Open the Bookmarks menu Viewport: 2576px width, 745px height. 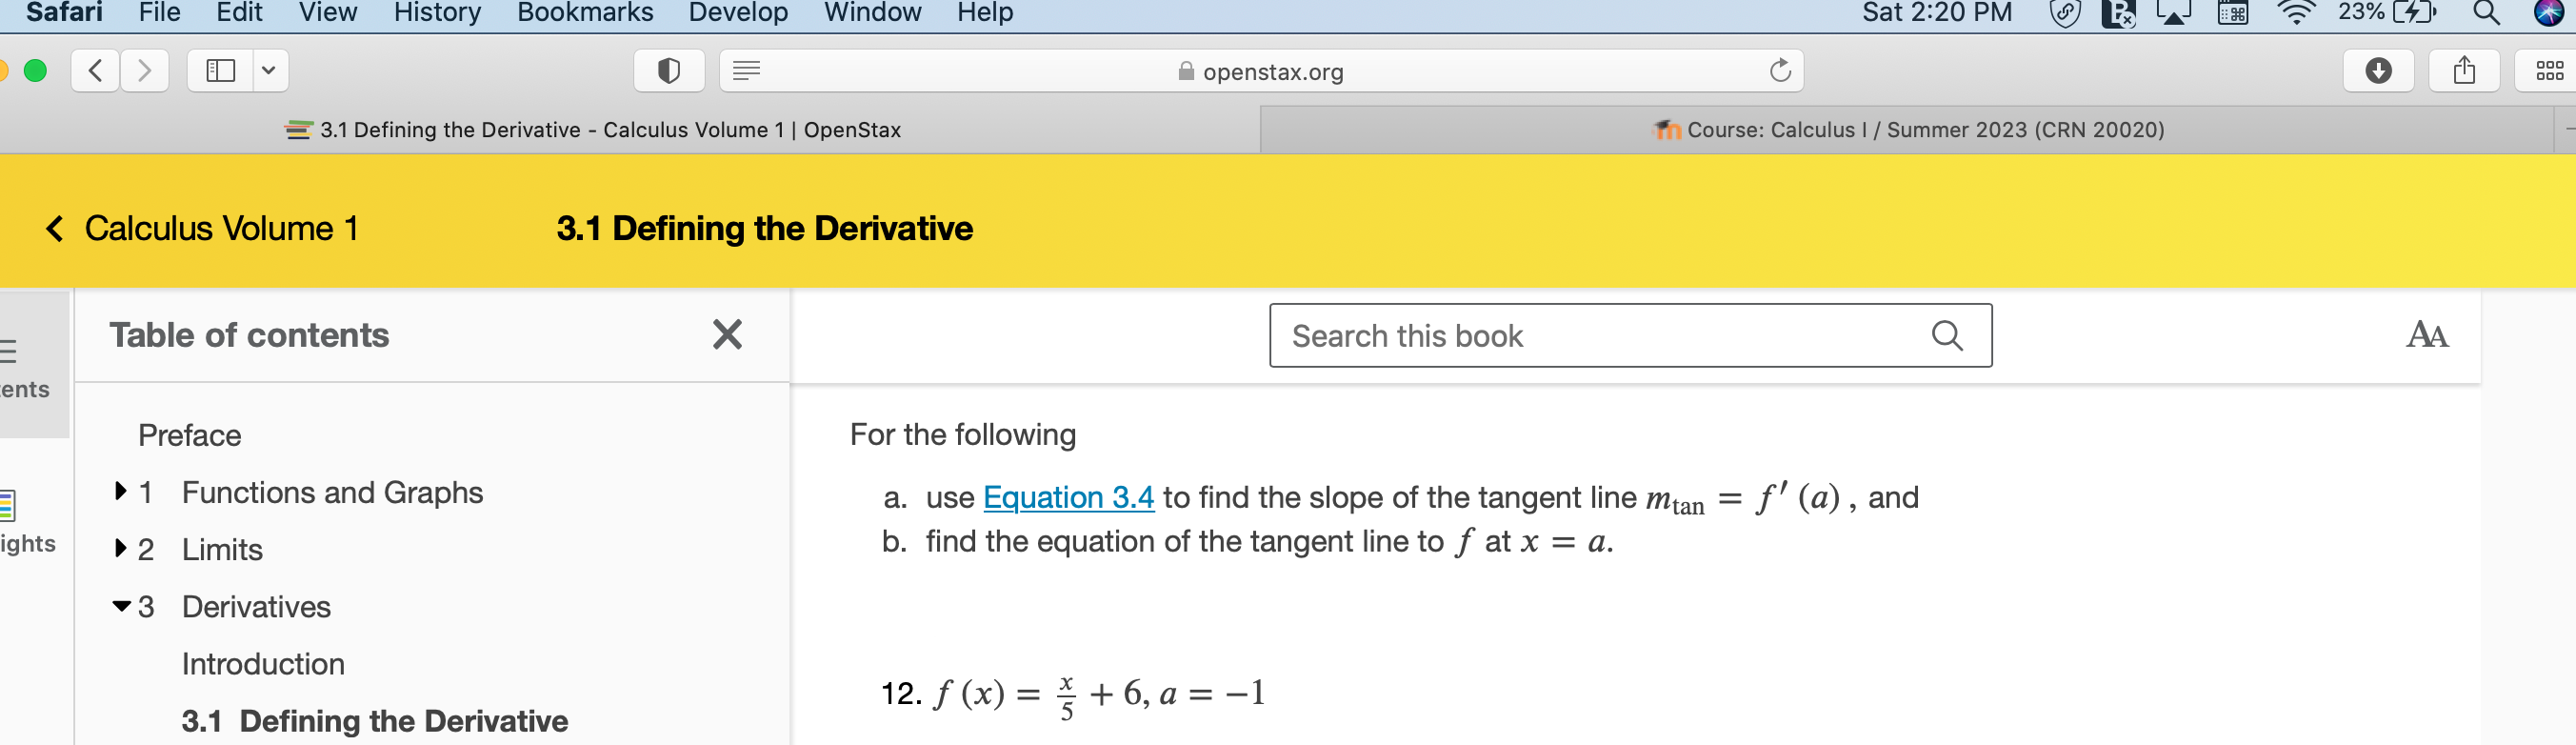(584, 12)
